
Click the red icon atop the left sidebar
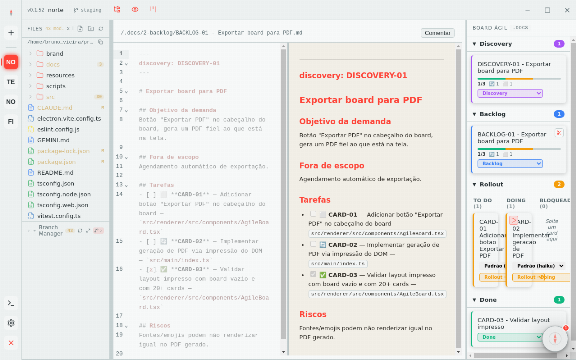tap(11, 13)
